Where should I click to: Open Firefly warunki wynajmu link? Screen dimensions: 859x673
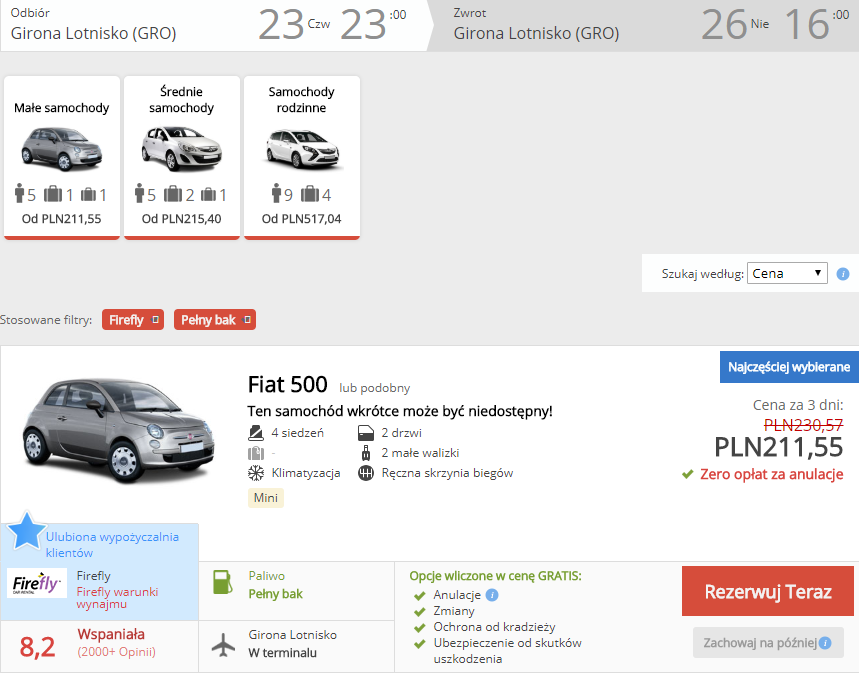click(117, 598)
